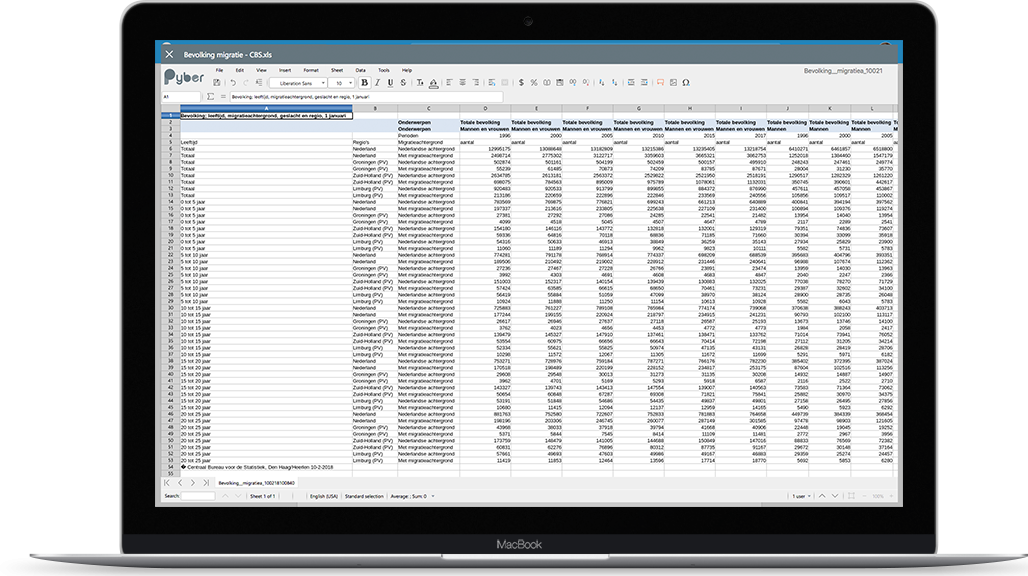This screenshot has width=1028, height=576.
Task: Select the Bevolking__migratiea sheet tab
Action: point(256,483)
